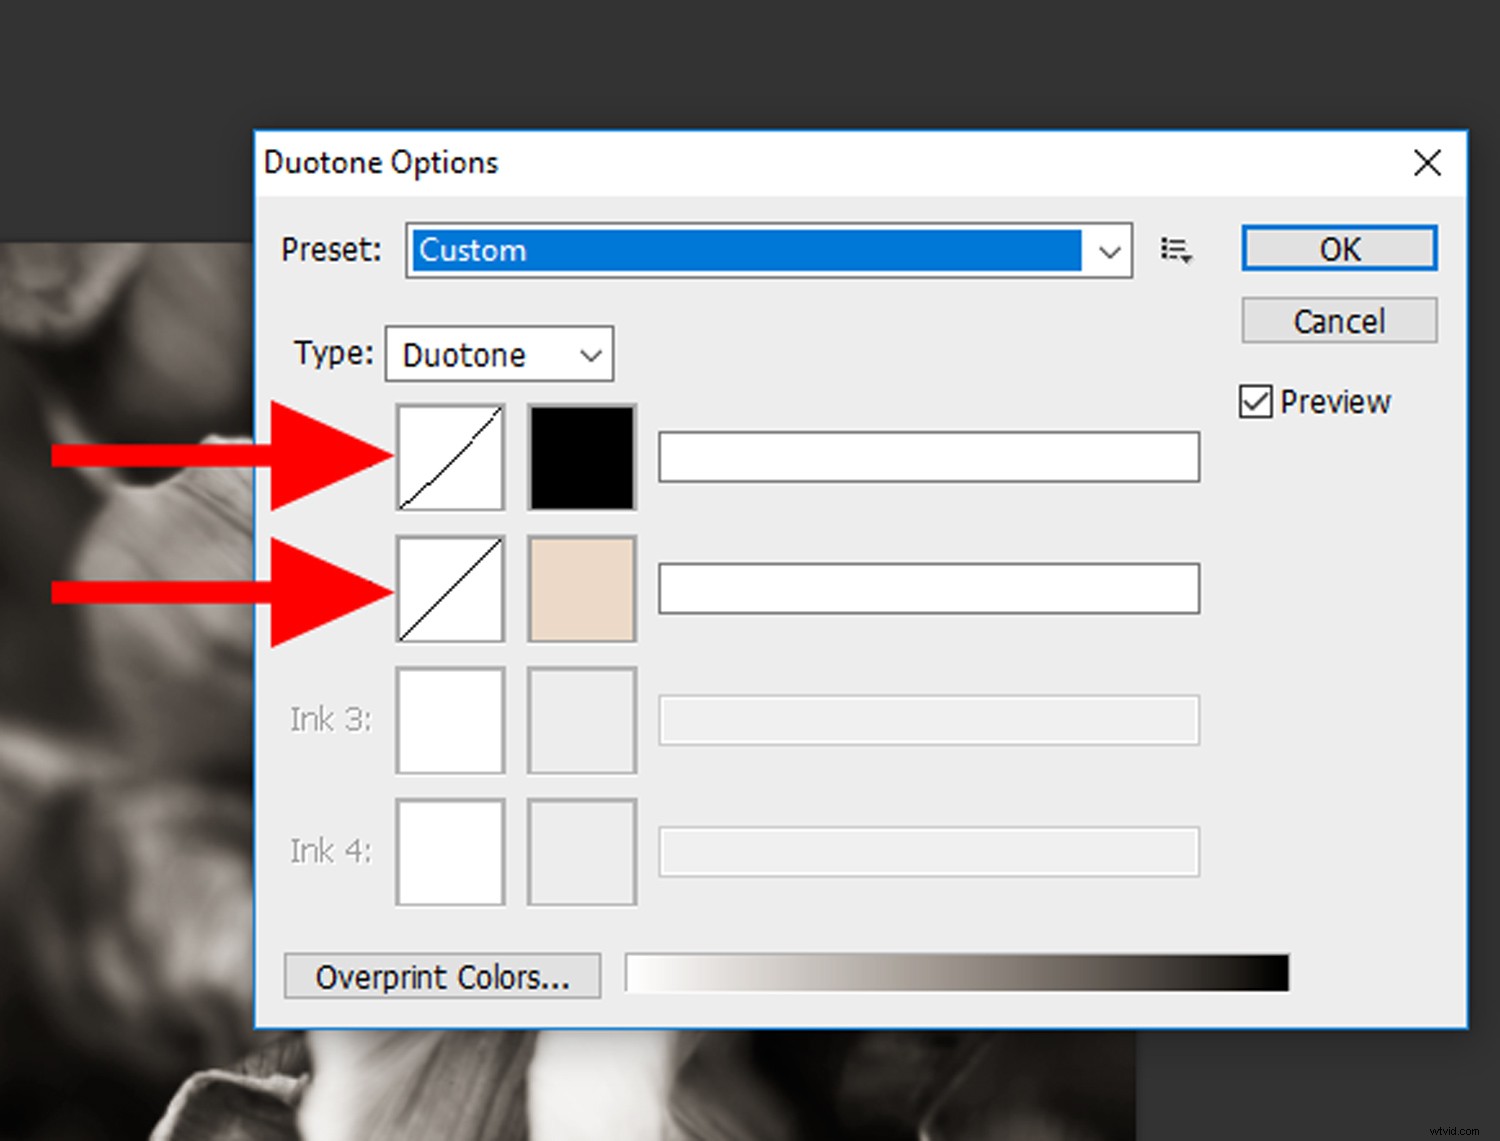Toggle the Preview checkbox
The height and width of the screenshot is (1141, 1500).
coord(1255,401)
